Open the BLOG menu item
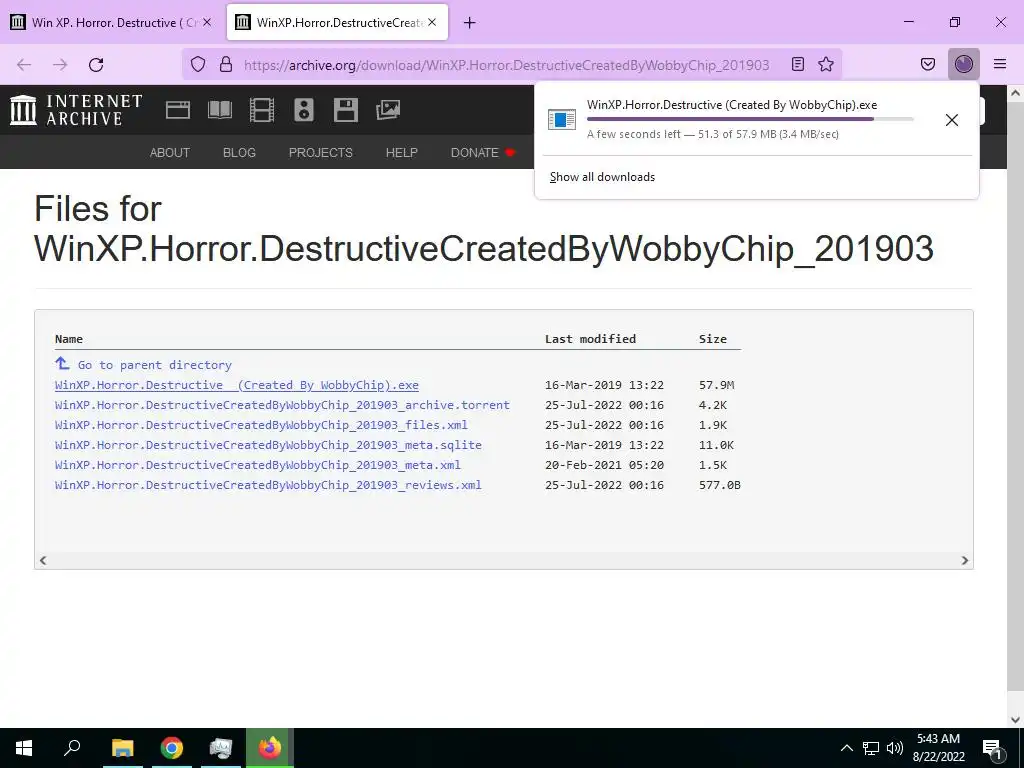 pos(239,152)
